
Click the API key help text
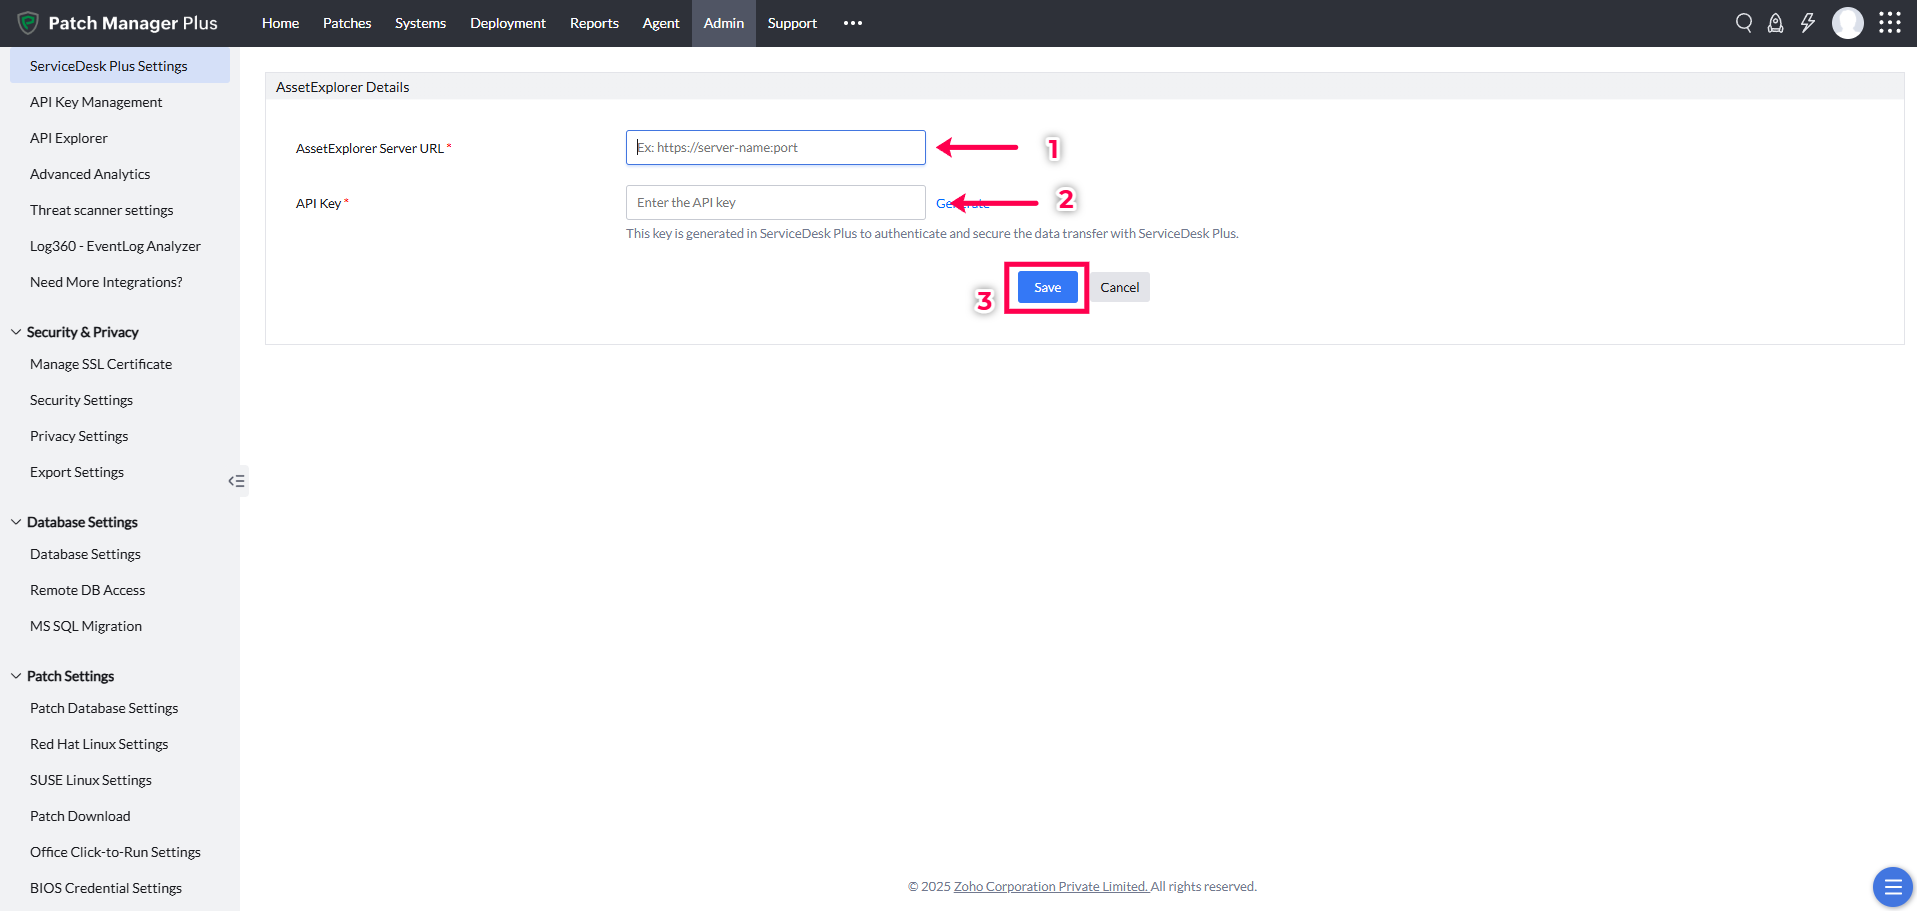point(932,233)
